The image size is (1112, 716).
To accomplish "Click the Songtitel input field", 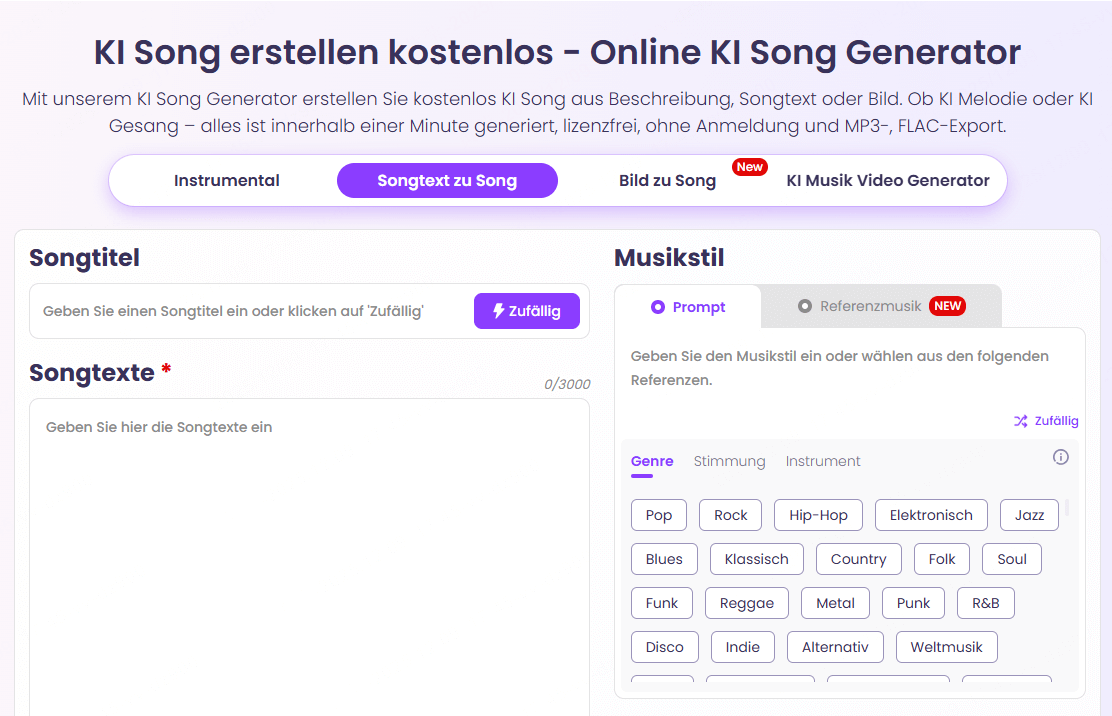I will 250,311.
